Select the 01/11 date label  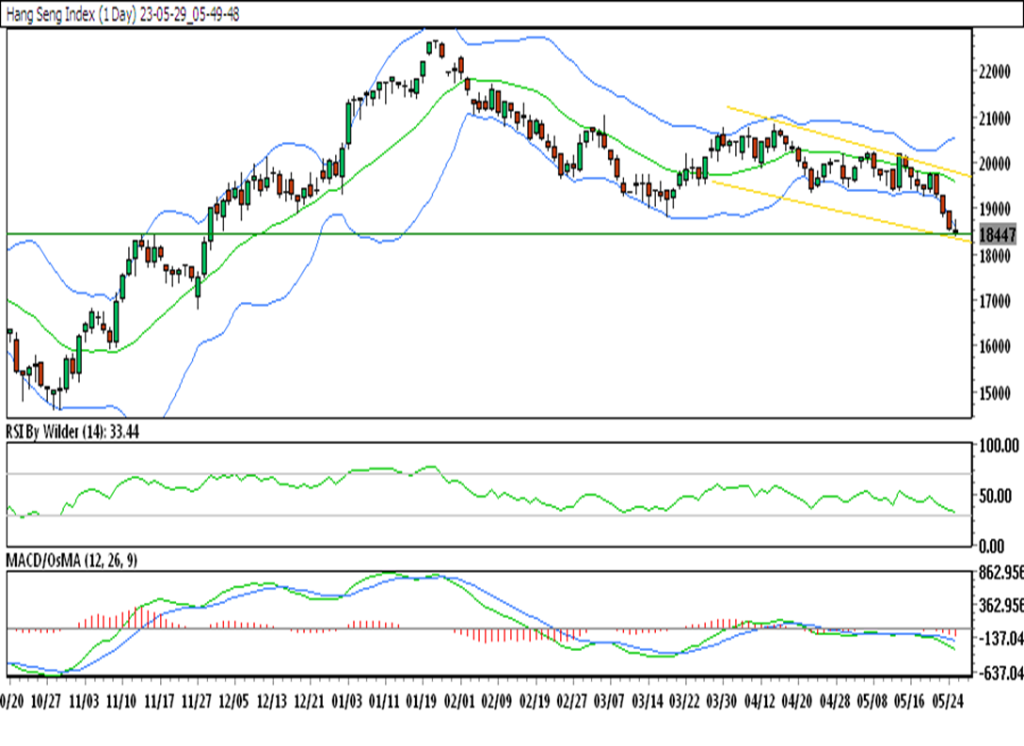click(x=384, y=702)
